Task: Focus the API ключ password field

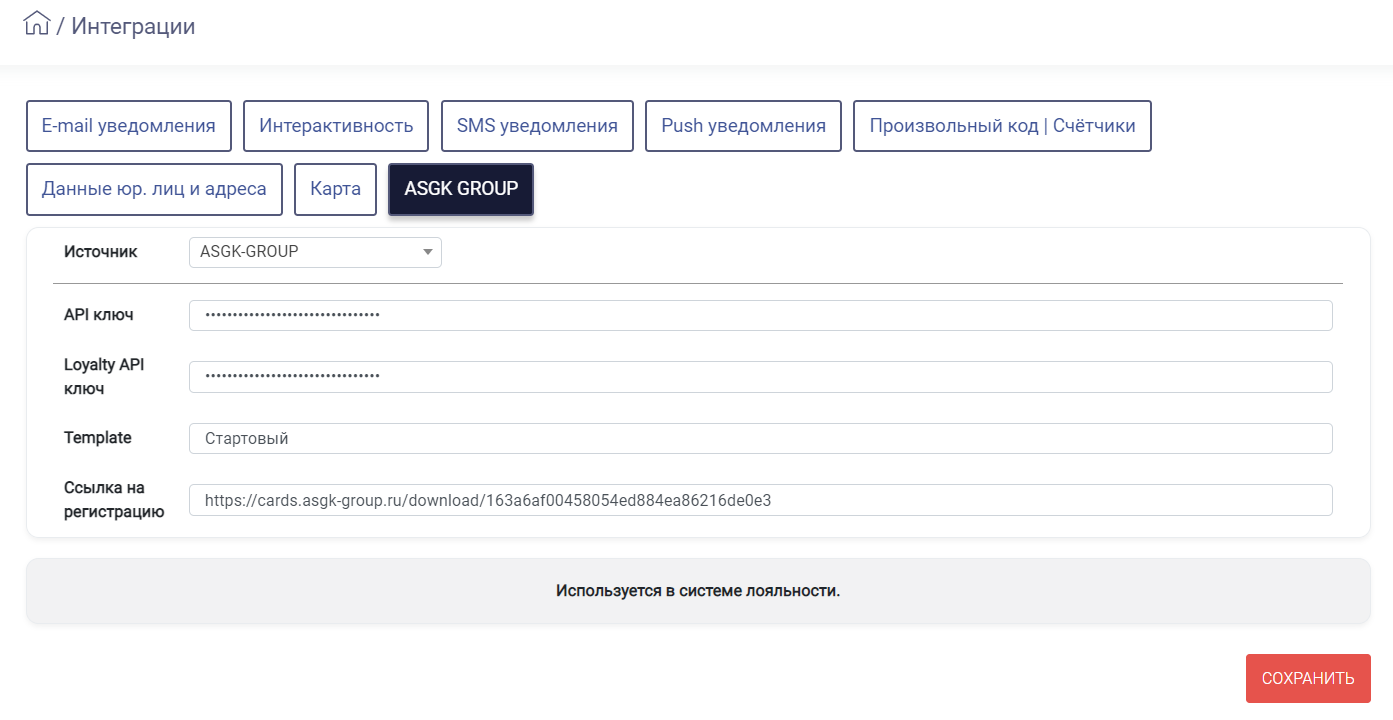Action: (760, 315)
